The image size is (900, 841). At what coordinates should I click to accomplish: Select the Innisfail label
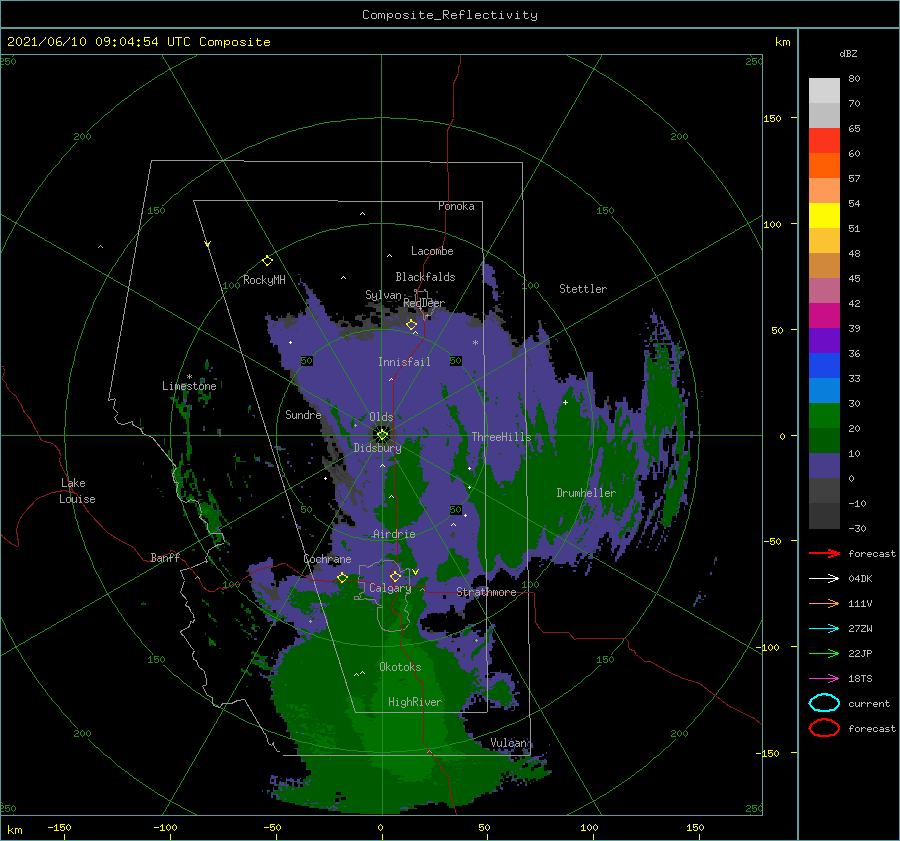pos(404,362)
